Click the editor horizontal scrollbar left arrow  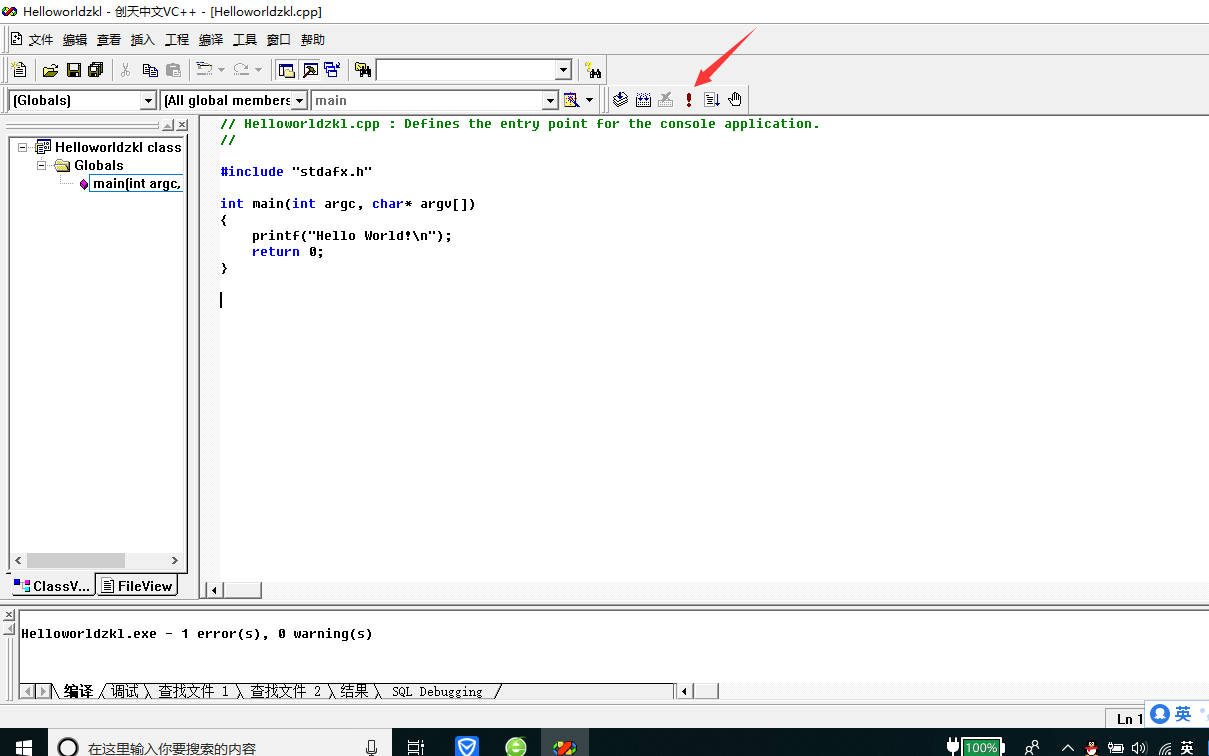point(214,590)
